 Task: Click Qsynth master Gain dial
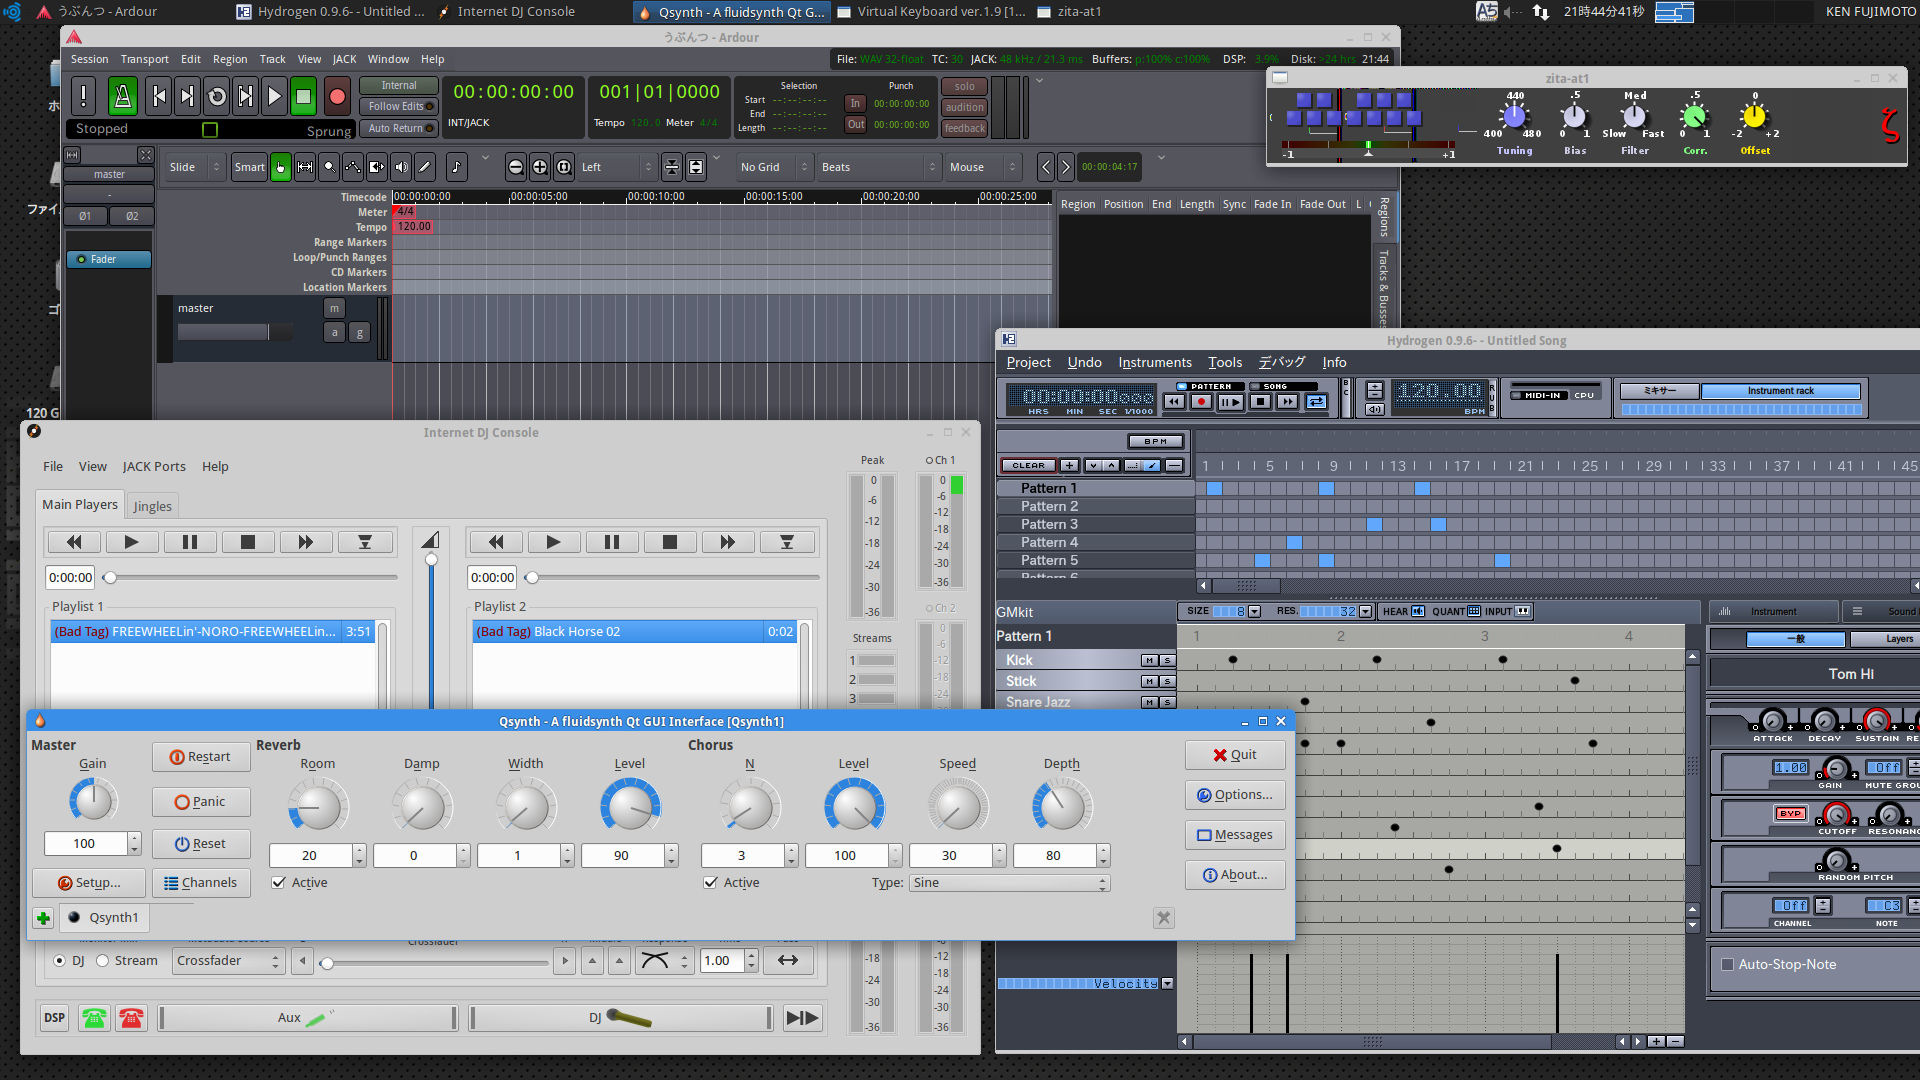point(93,801)
